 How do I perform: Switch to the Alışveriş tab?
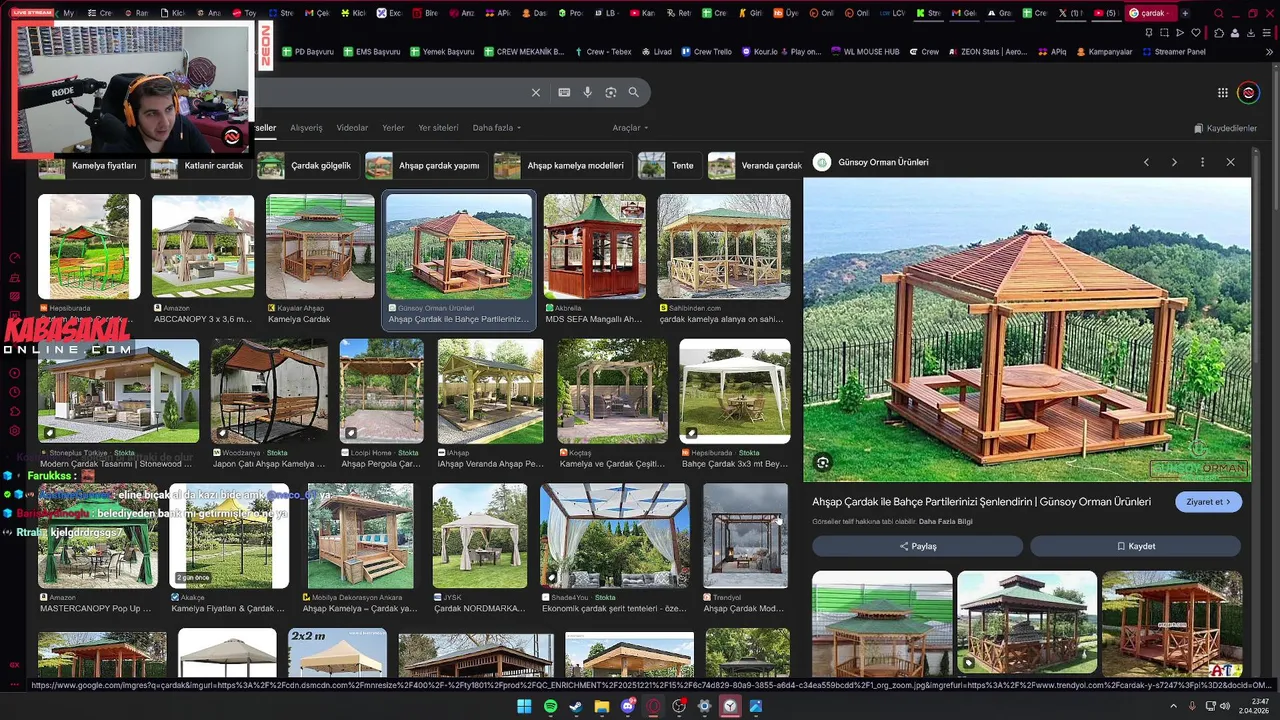pyautogui.click(x=306, y=128)
